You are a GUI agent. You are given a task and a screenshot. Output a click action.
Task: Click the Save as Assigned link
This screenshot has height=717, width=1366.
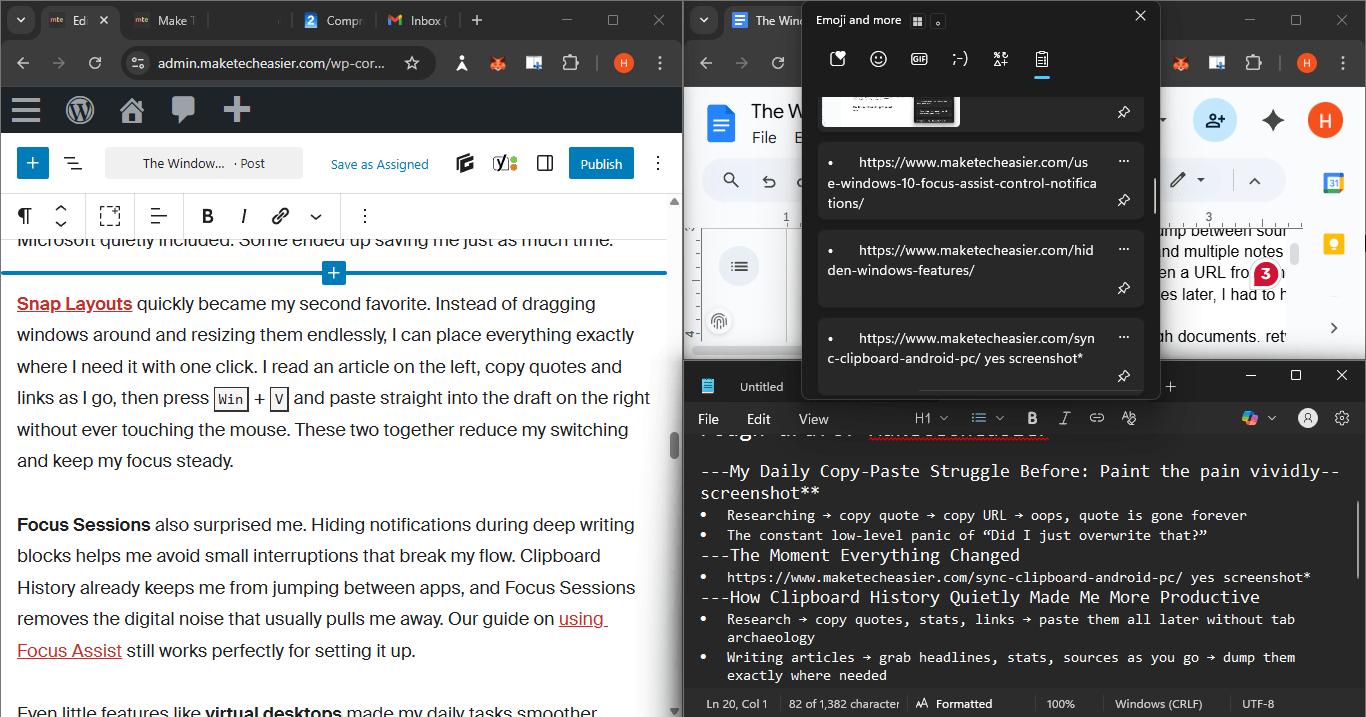(x=379, y=164)
